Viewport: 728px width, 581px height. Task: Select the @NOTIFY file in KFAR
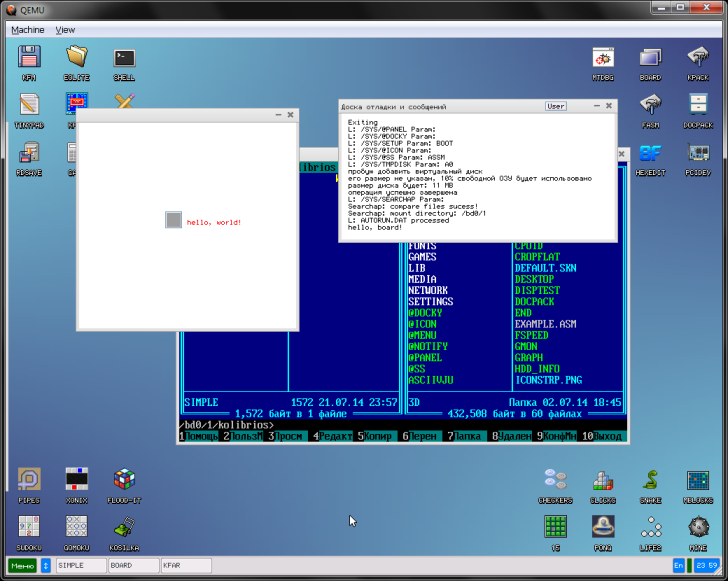click(428, 346)
